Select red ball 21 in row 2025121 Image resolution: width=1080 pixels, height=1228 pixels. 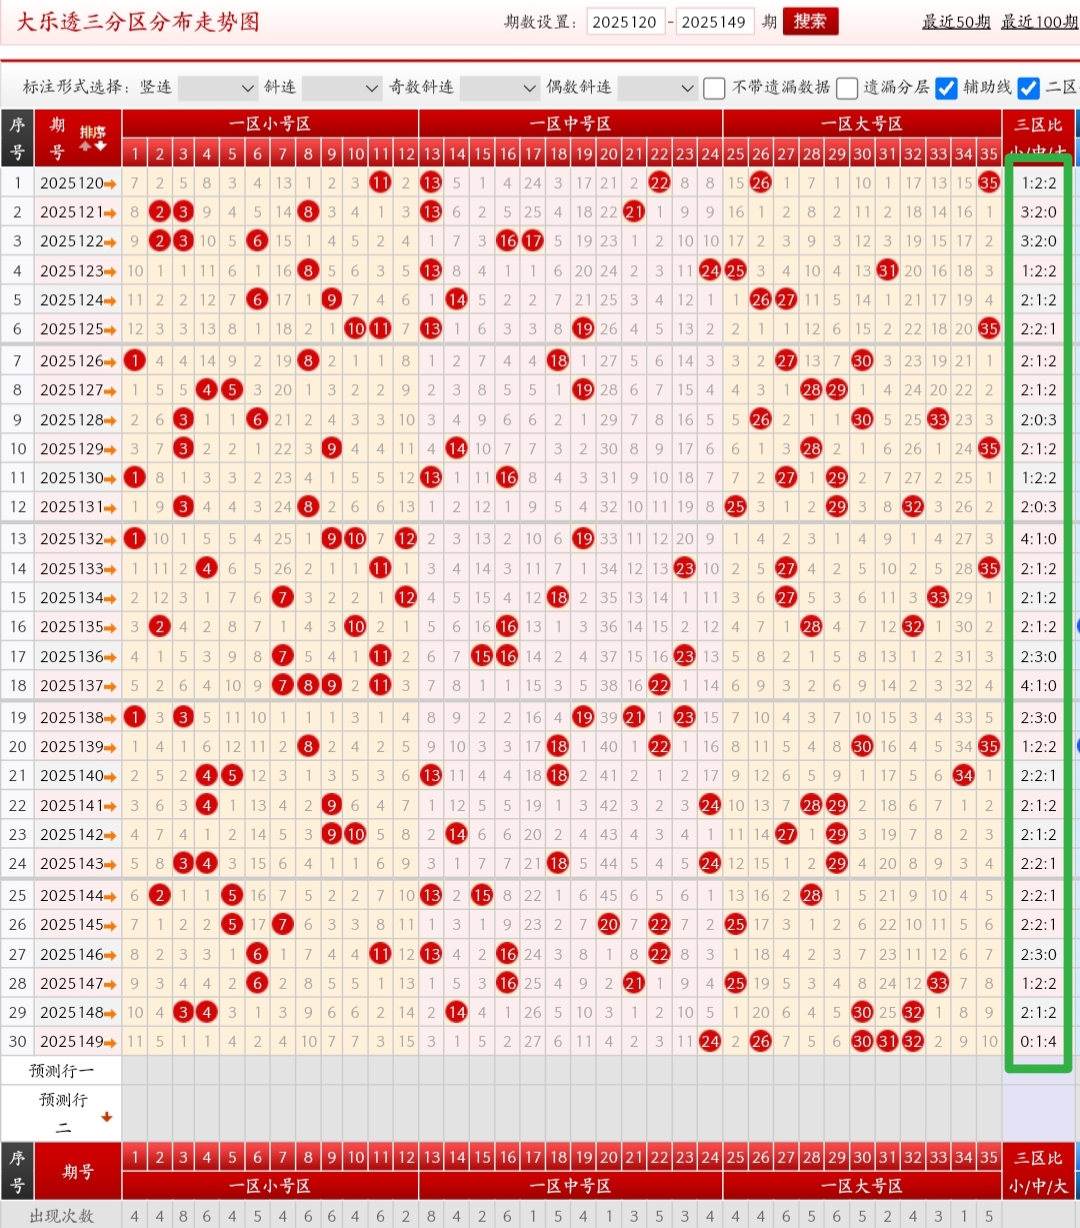point(634,213)
